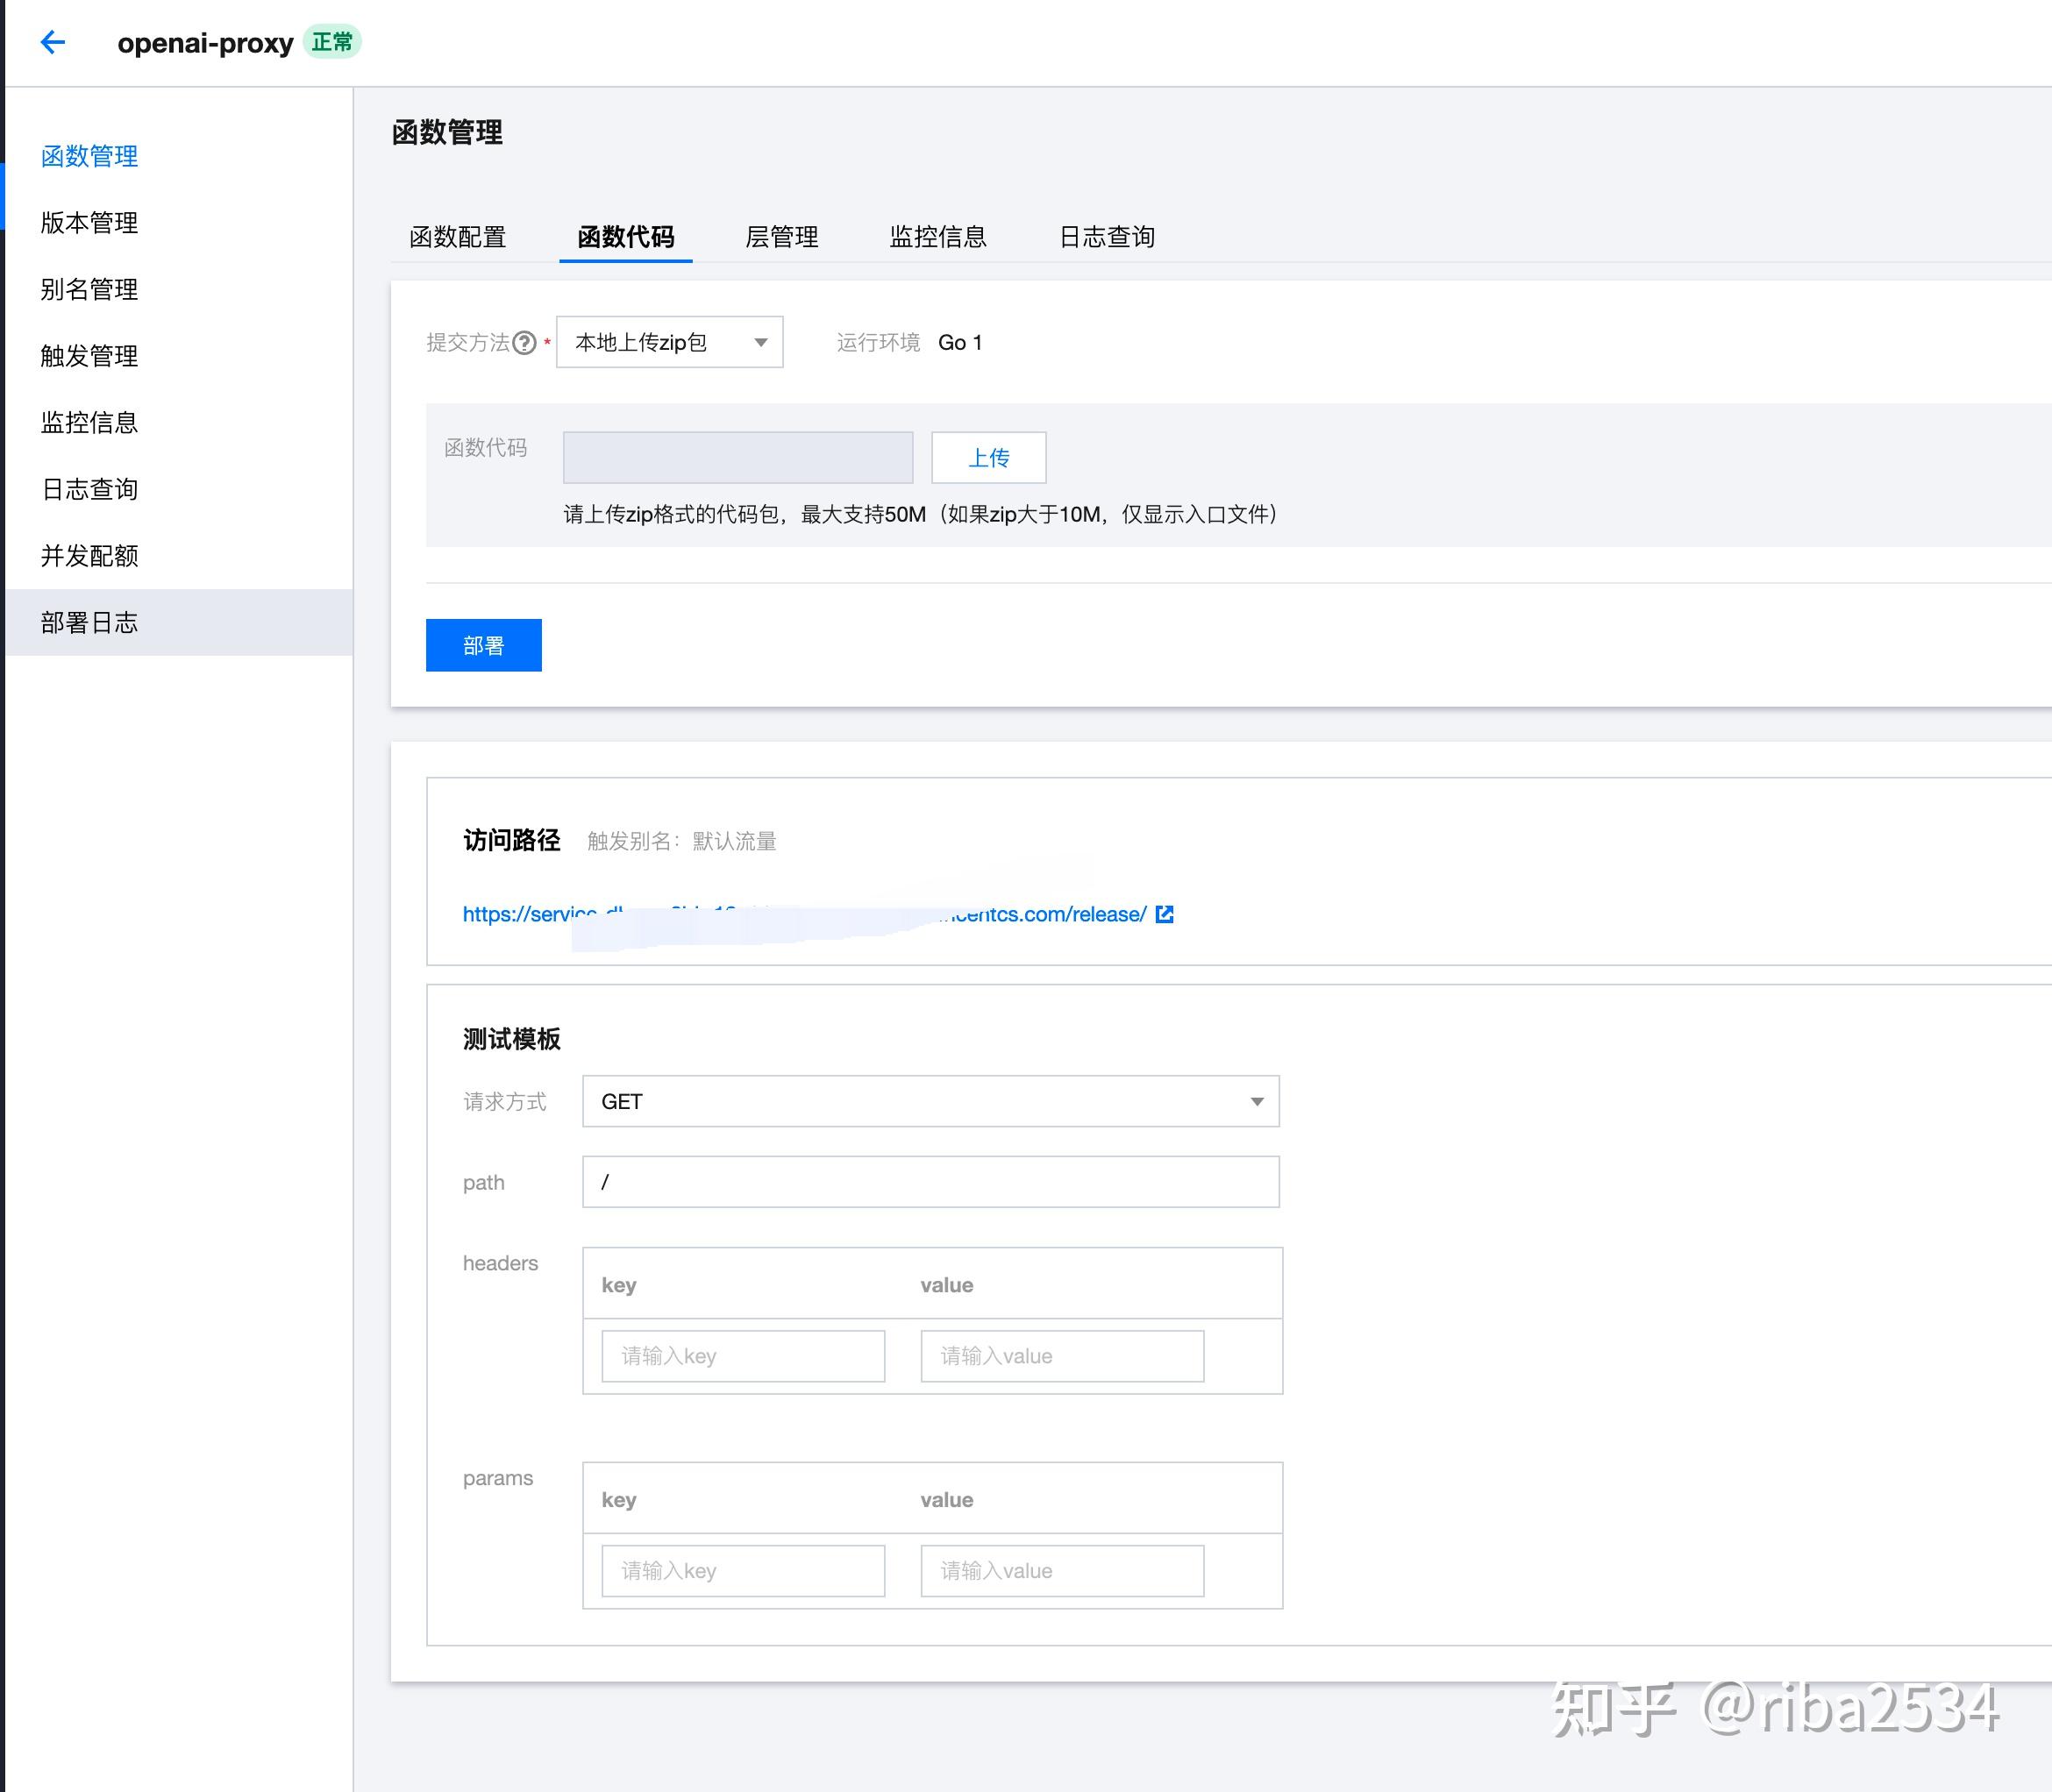Image resolution: width=2052 pixels, height=1792 pixels.
Task: Select 触发管理 in the sidebar
Action: 89,356
